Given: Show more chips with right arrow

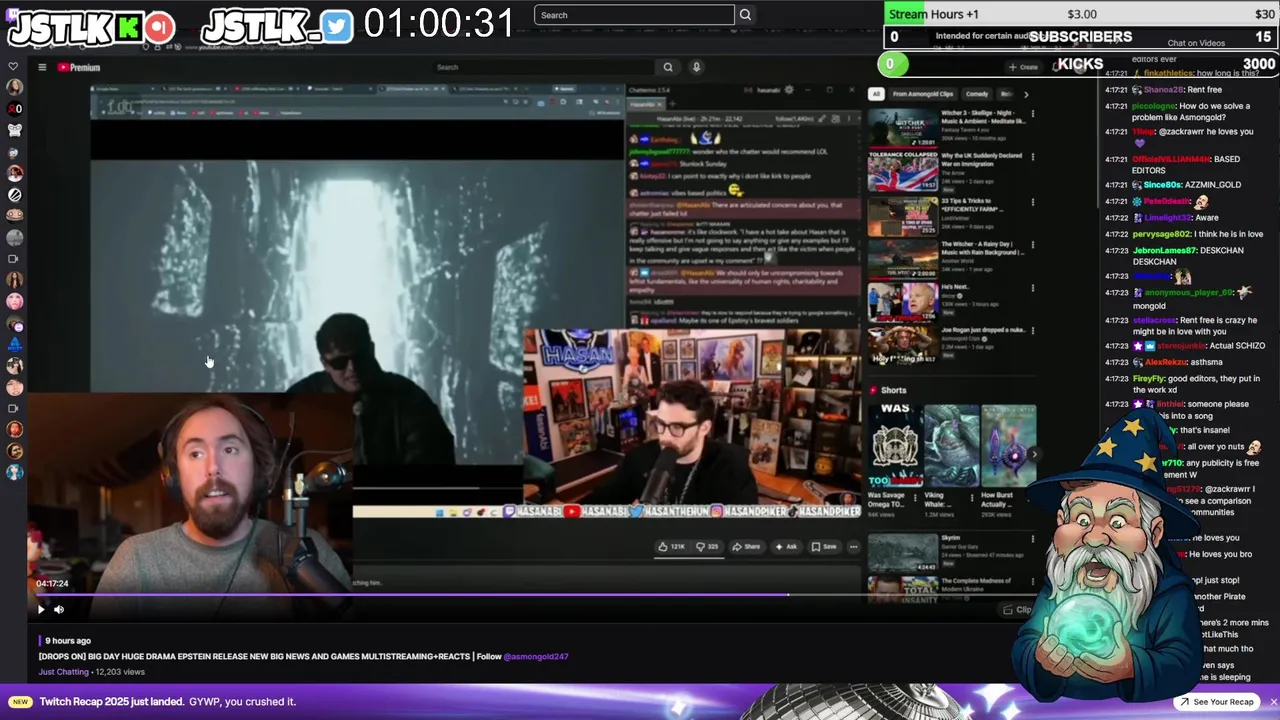Looking at the screenshot, I should [x=1025, y=94].
